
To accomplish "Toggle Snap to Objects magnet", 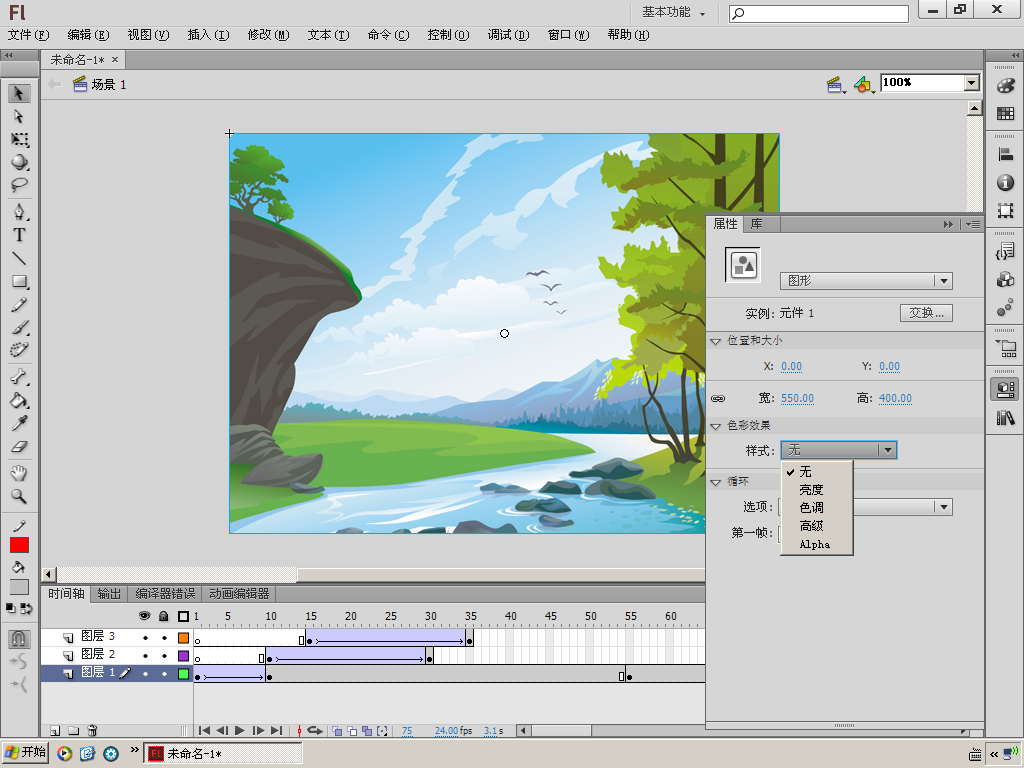I will coord(19,638).
